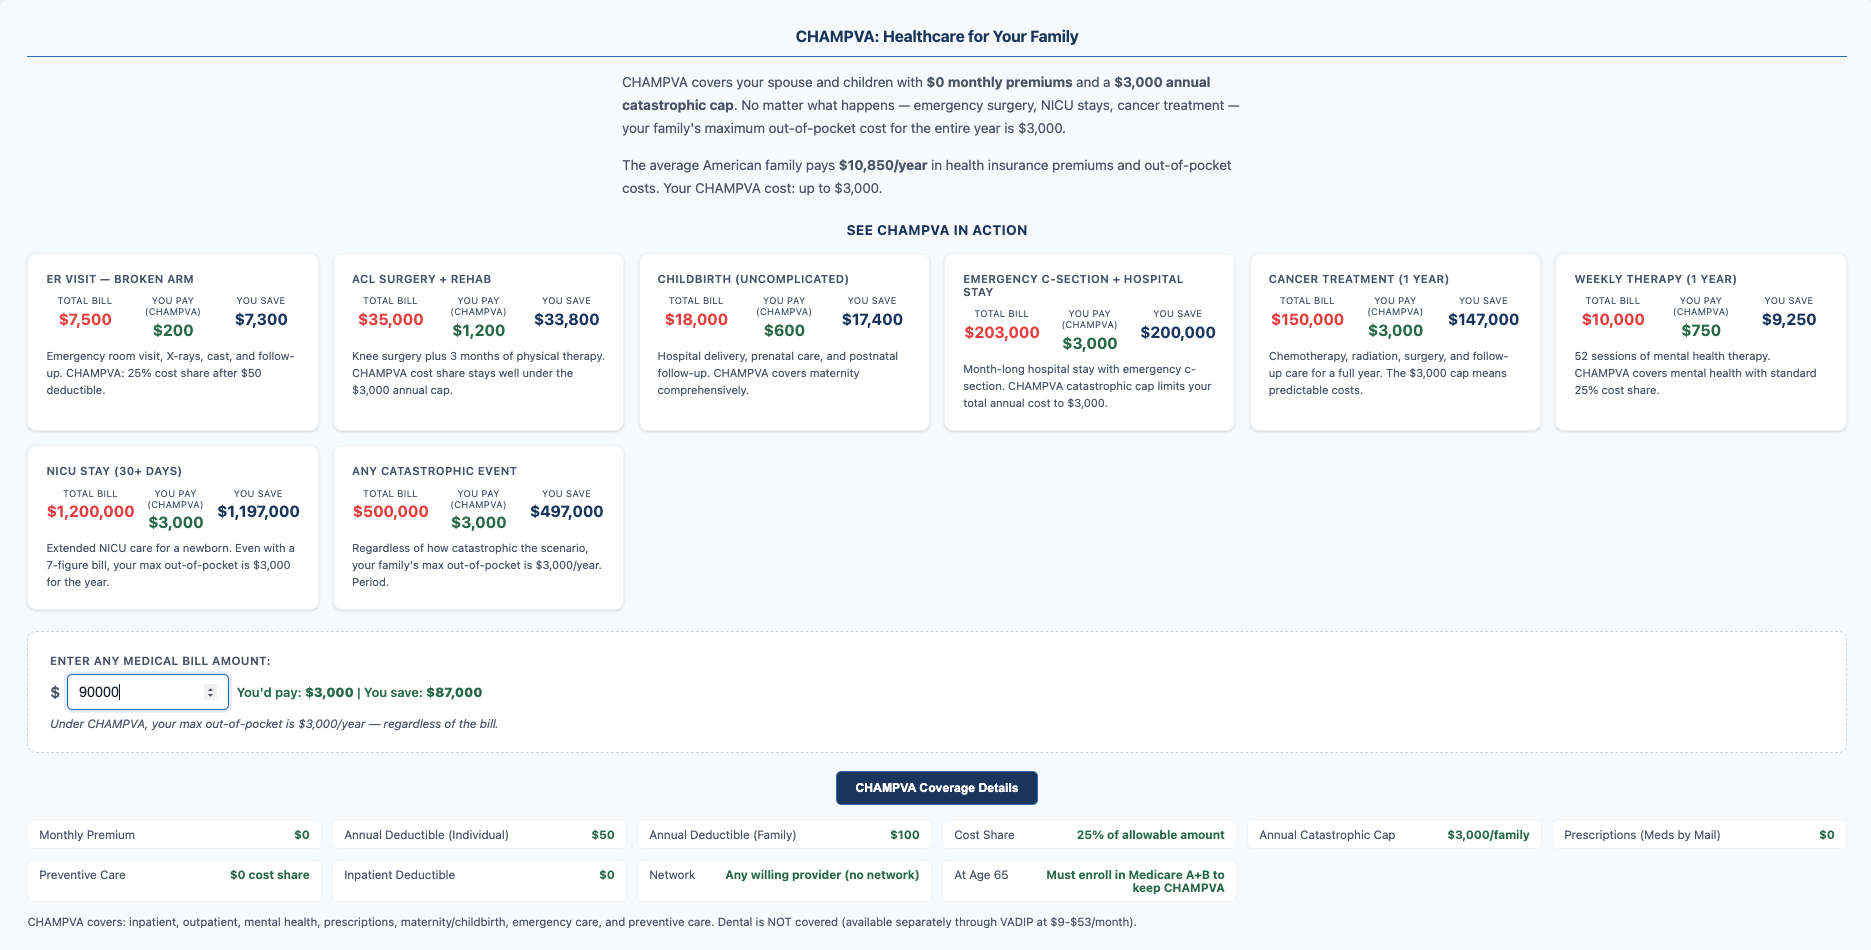Click the 'At Age 65' coverage row
Viewport: 1871px width, 950px height.
(1089, 881)
